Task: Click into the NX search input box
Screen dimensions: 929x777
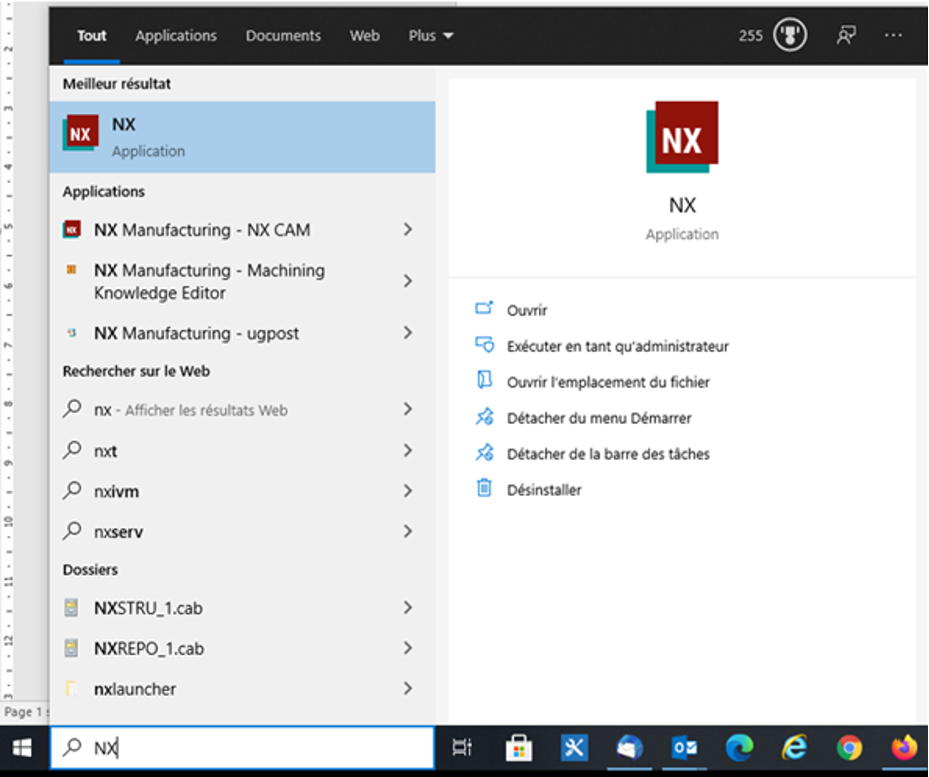Action: point(242,748)
